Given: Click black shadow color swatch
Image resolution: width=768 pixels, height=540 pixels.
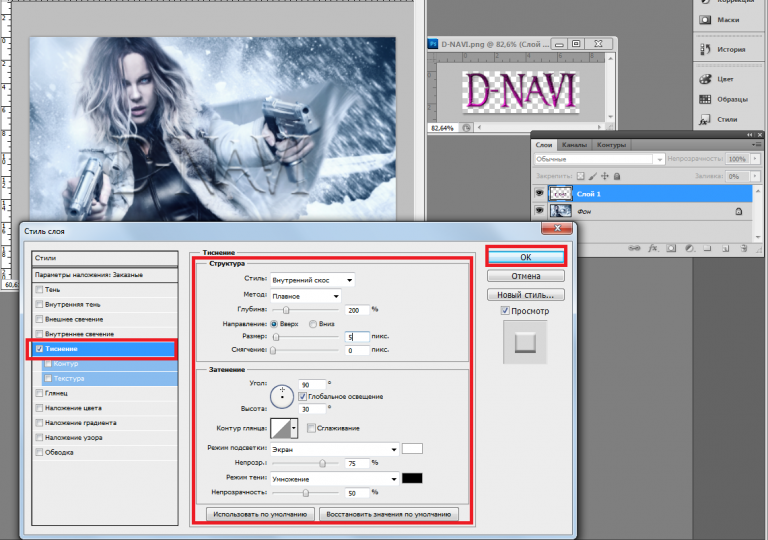Looking at the screenshot, I should point(412,478).
